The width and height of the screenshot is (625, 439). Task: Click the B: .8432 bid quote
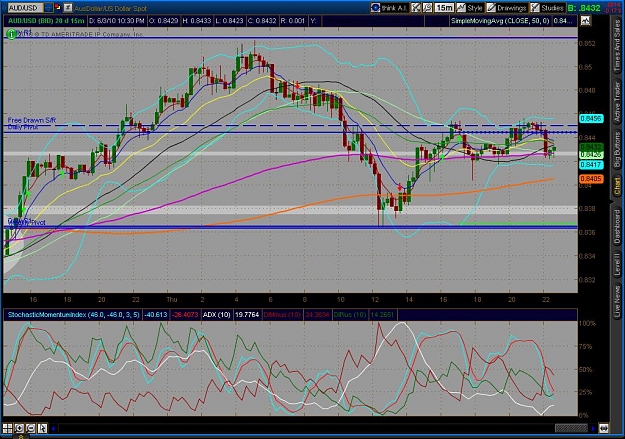pos(584,8)
